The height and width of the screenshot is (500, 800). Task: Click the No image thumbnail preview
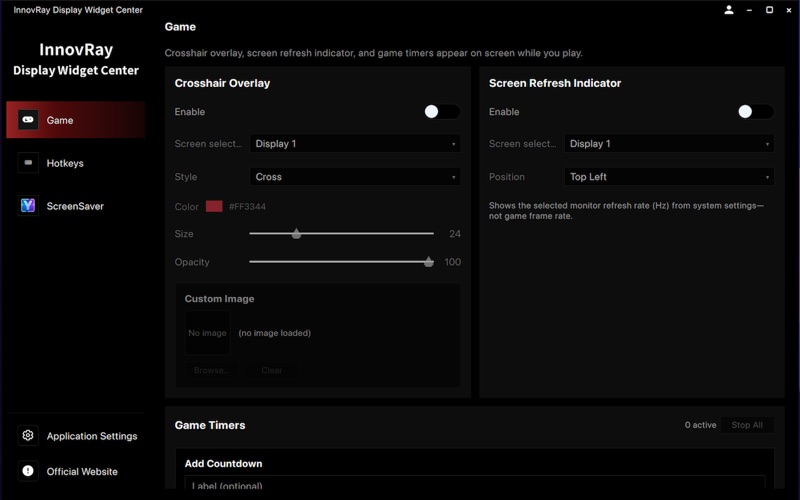coord(207,333)
